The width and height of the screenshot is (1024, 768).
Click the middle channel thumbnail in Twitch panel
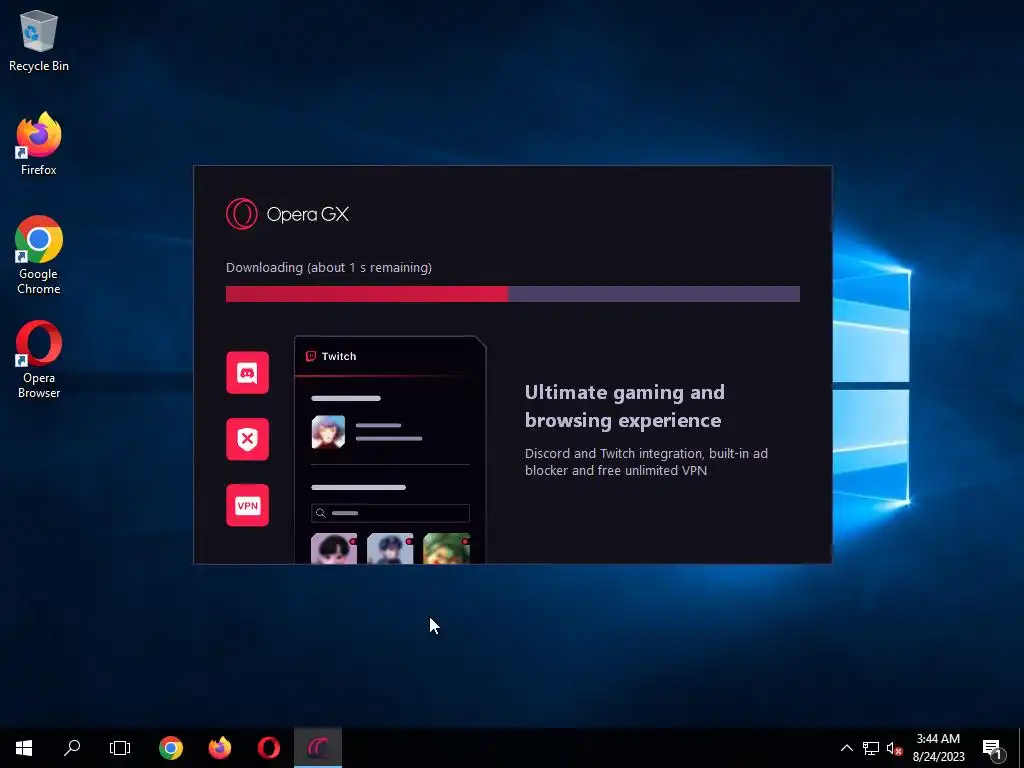(x=390, y=549)
